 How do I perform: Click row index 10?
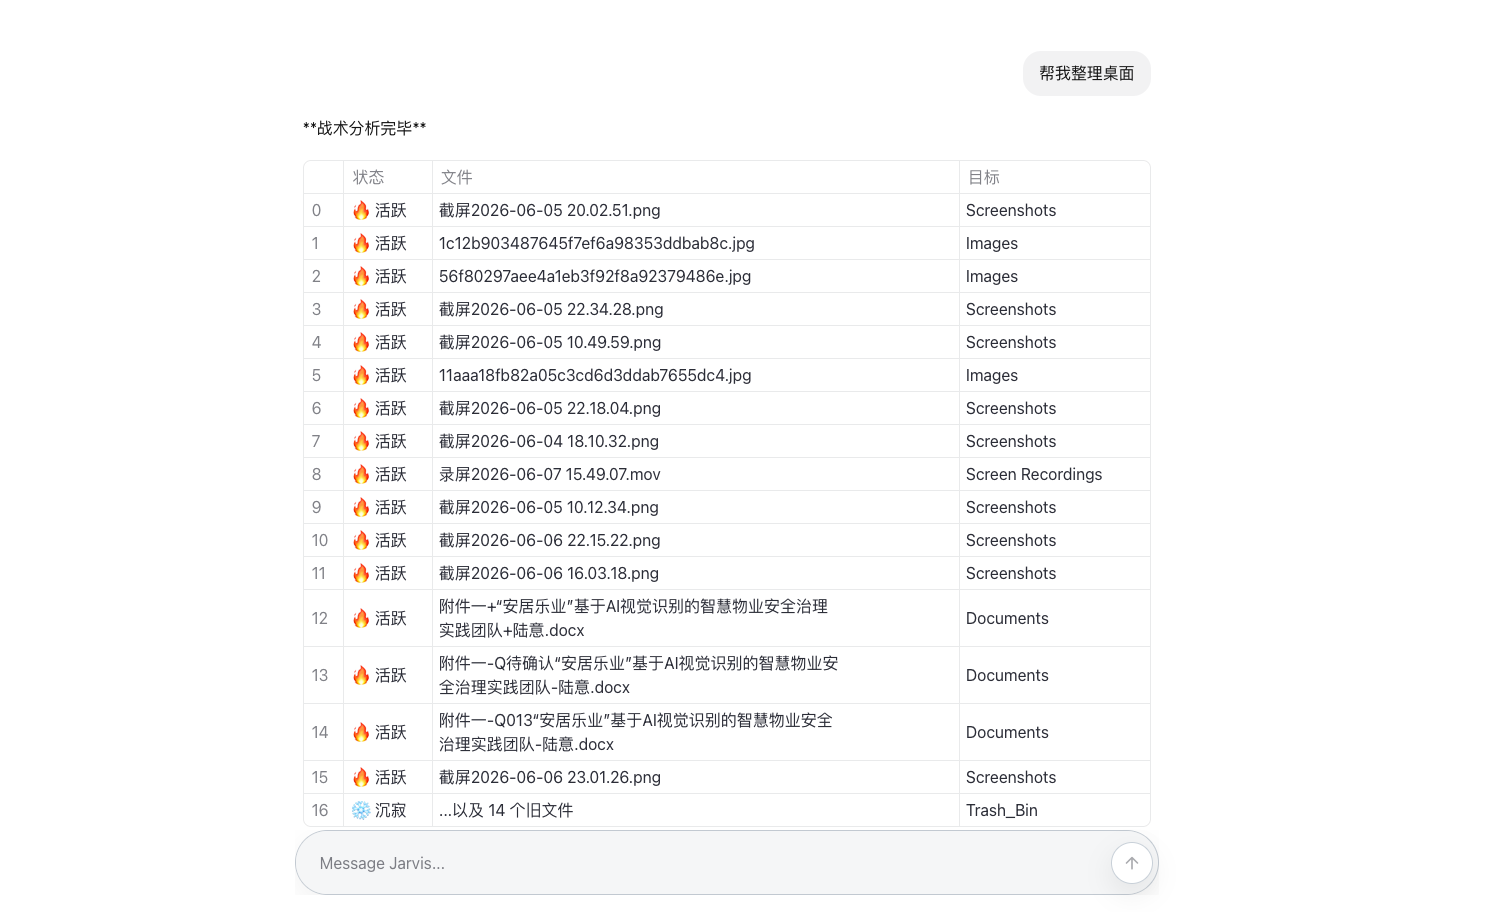319,540
